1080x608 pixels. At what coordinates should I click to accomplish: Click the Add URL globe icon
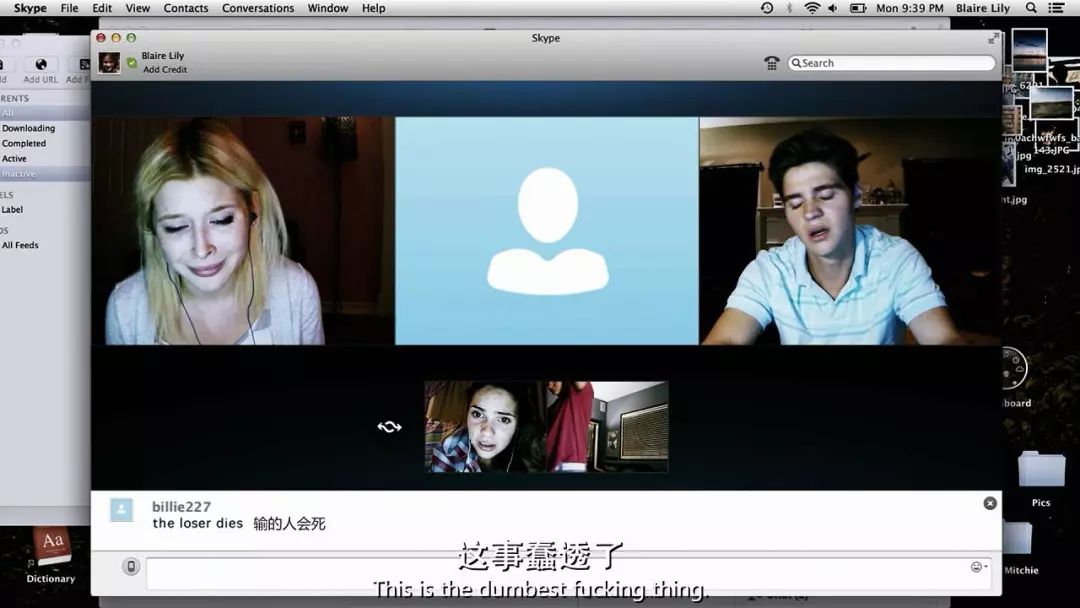coord(40,65)
